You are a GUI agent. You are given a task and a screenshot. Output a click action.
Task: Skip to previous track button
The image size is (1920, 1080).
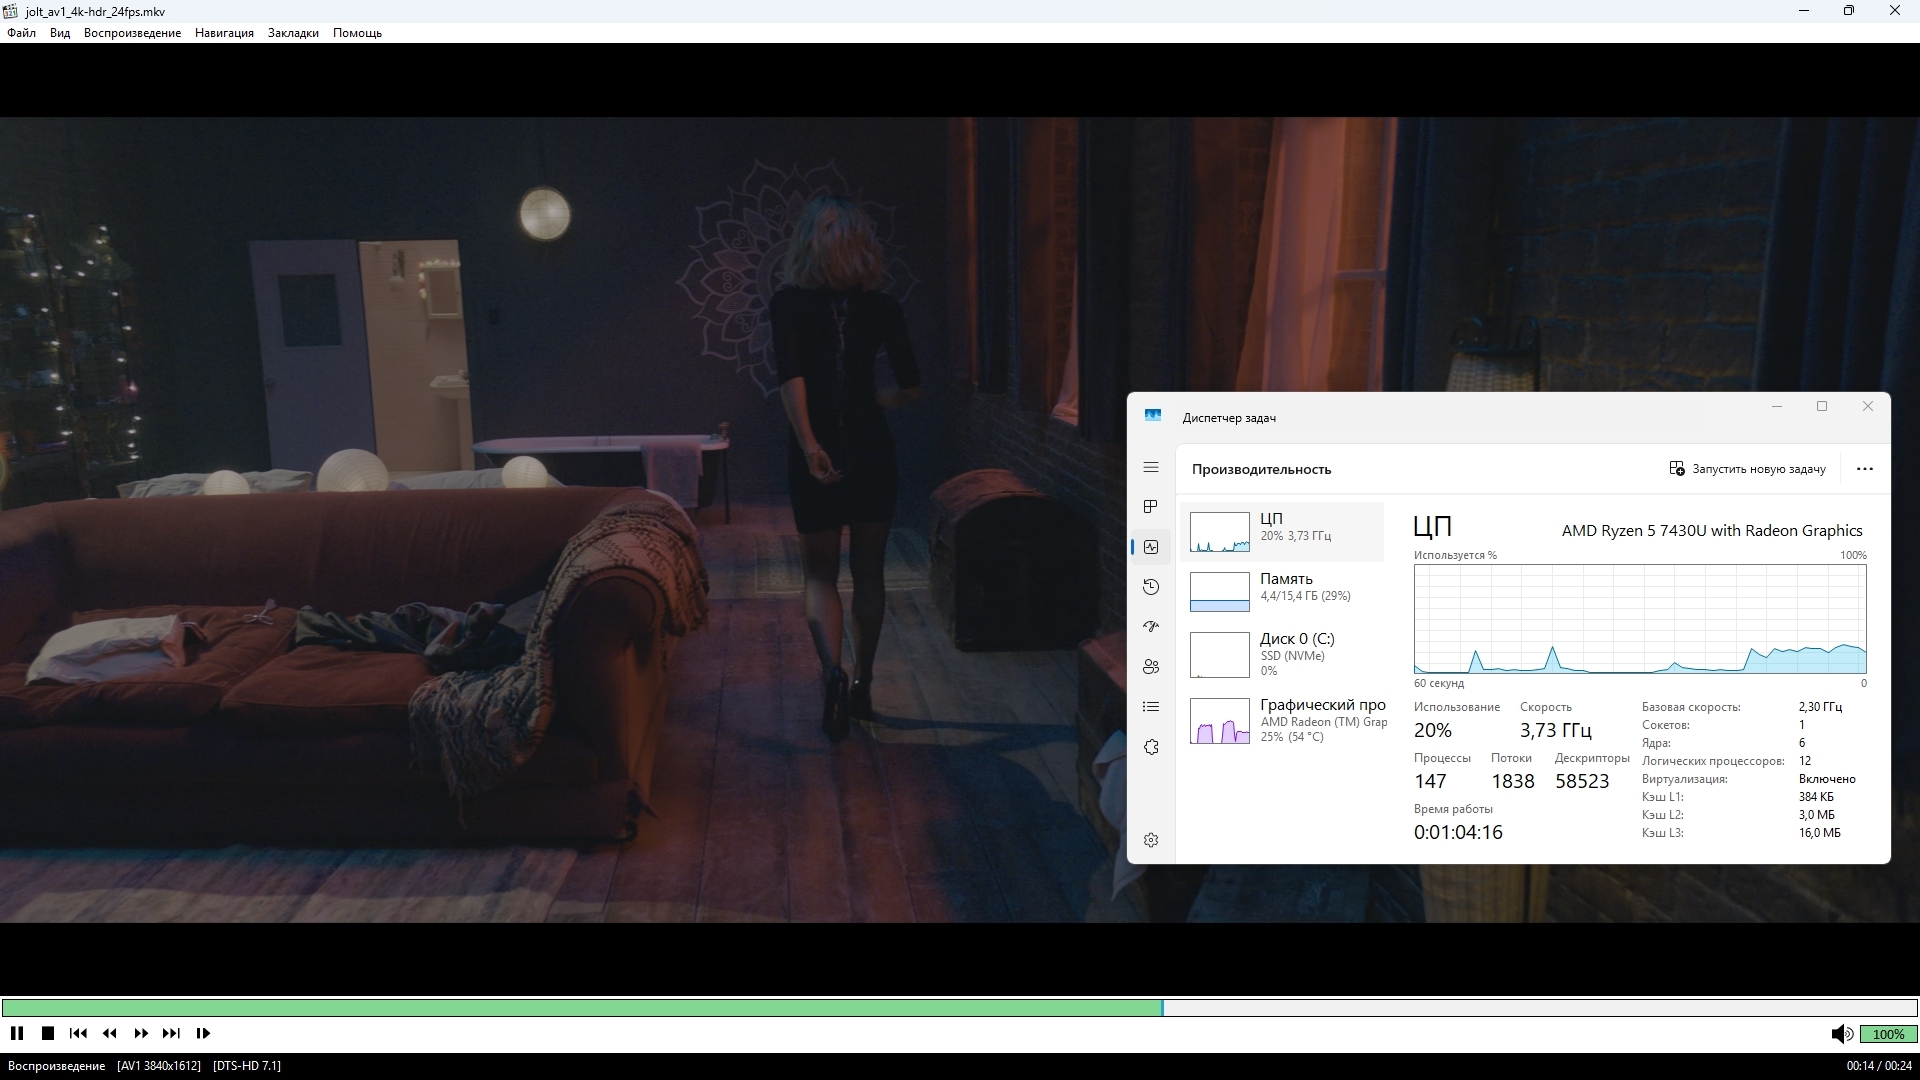pyautogui.click(x=78, y=1033)
